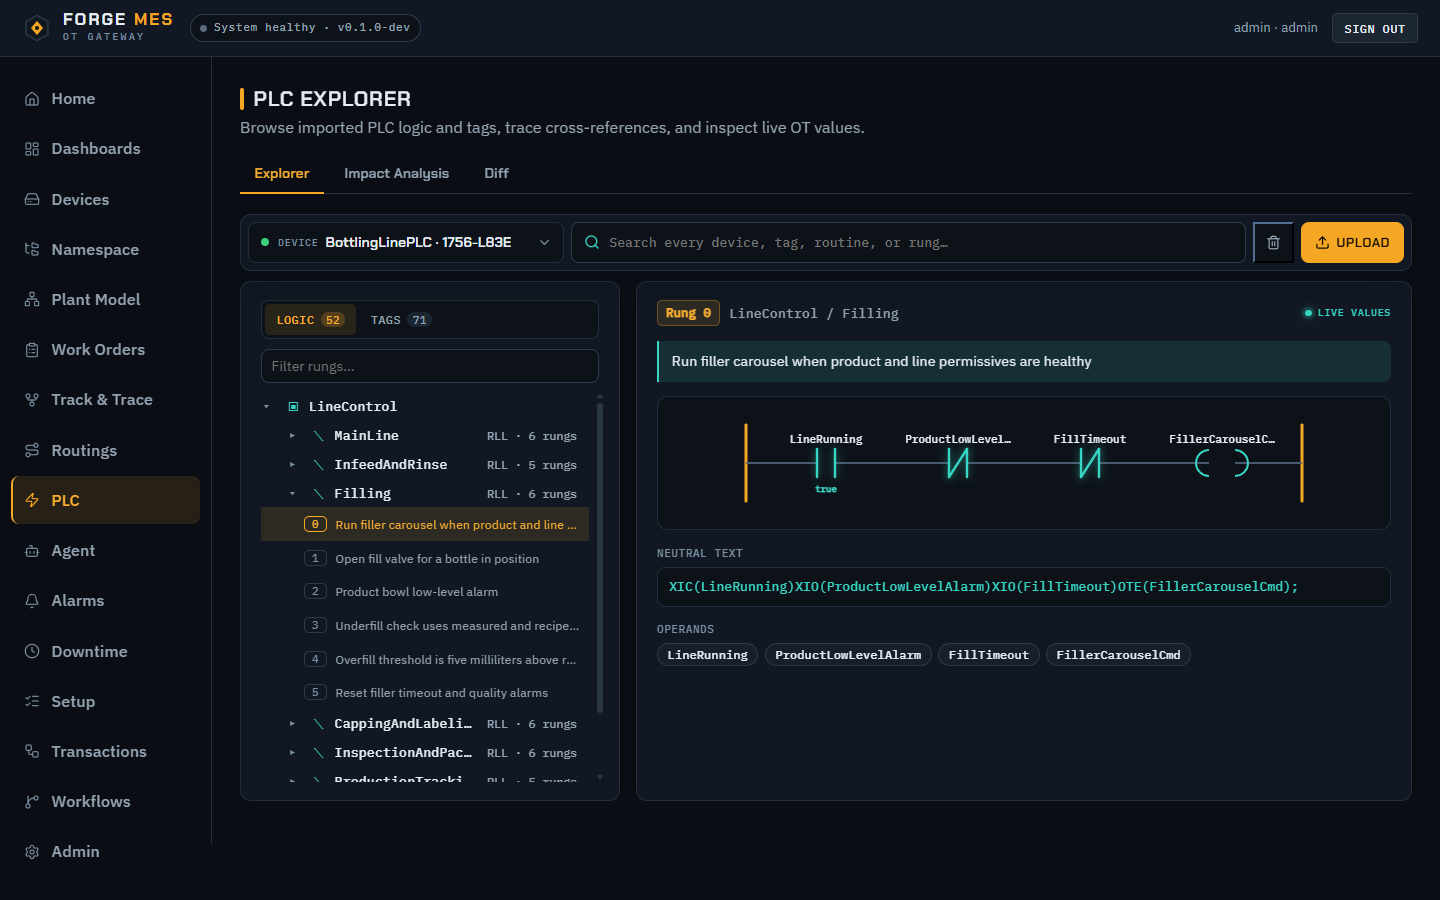
Task: Select the PLC sidebar item
Action: tap(105, 500)
